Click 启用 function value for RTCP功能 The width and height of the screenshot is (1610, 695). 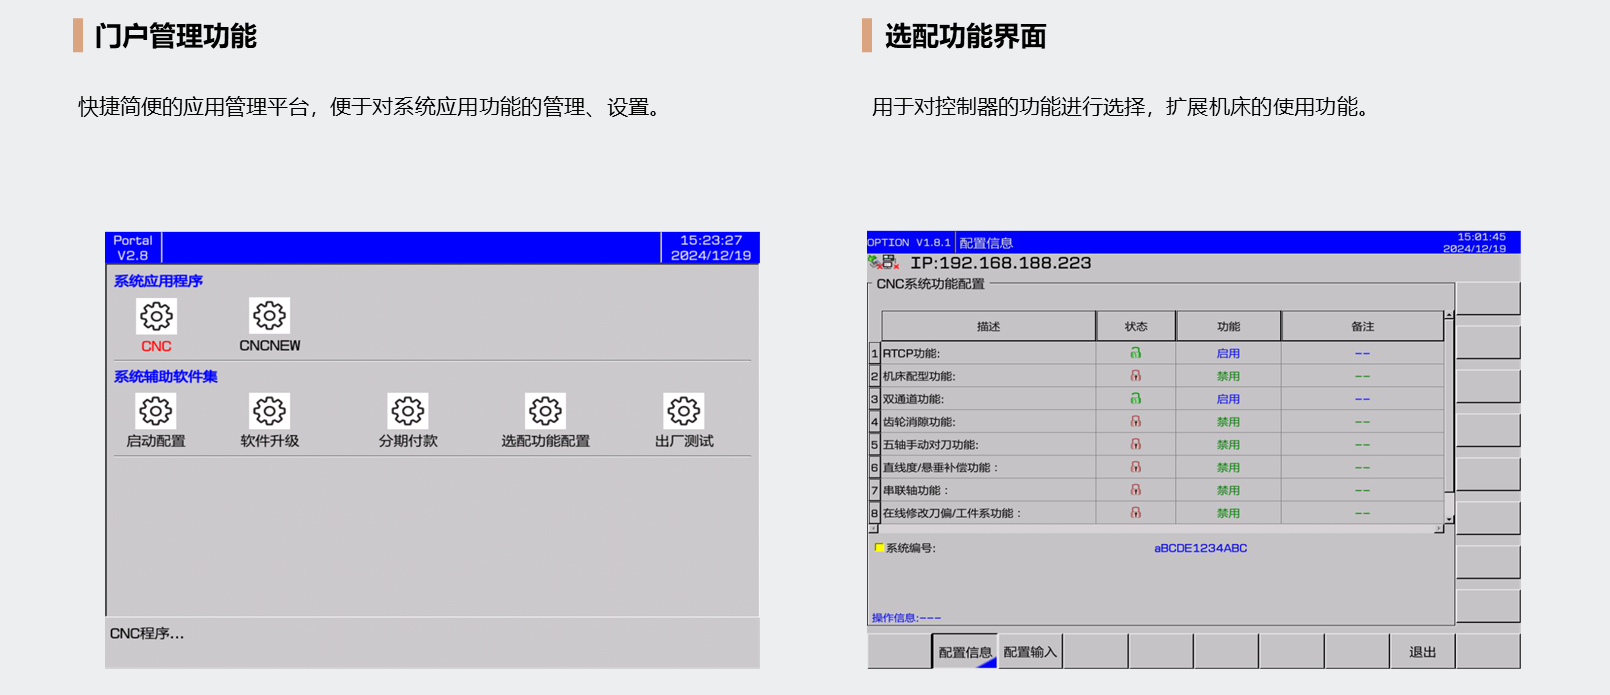click(x=1228, y=353)
